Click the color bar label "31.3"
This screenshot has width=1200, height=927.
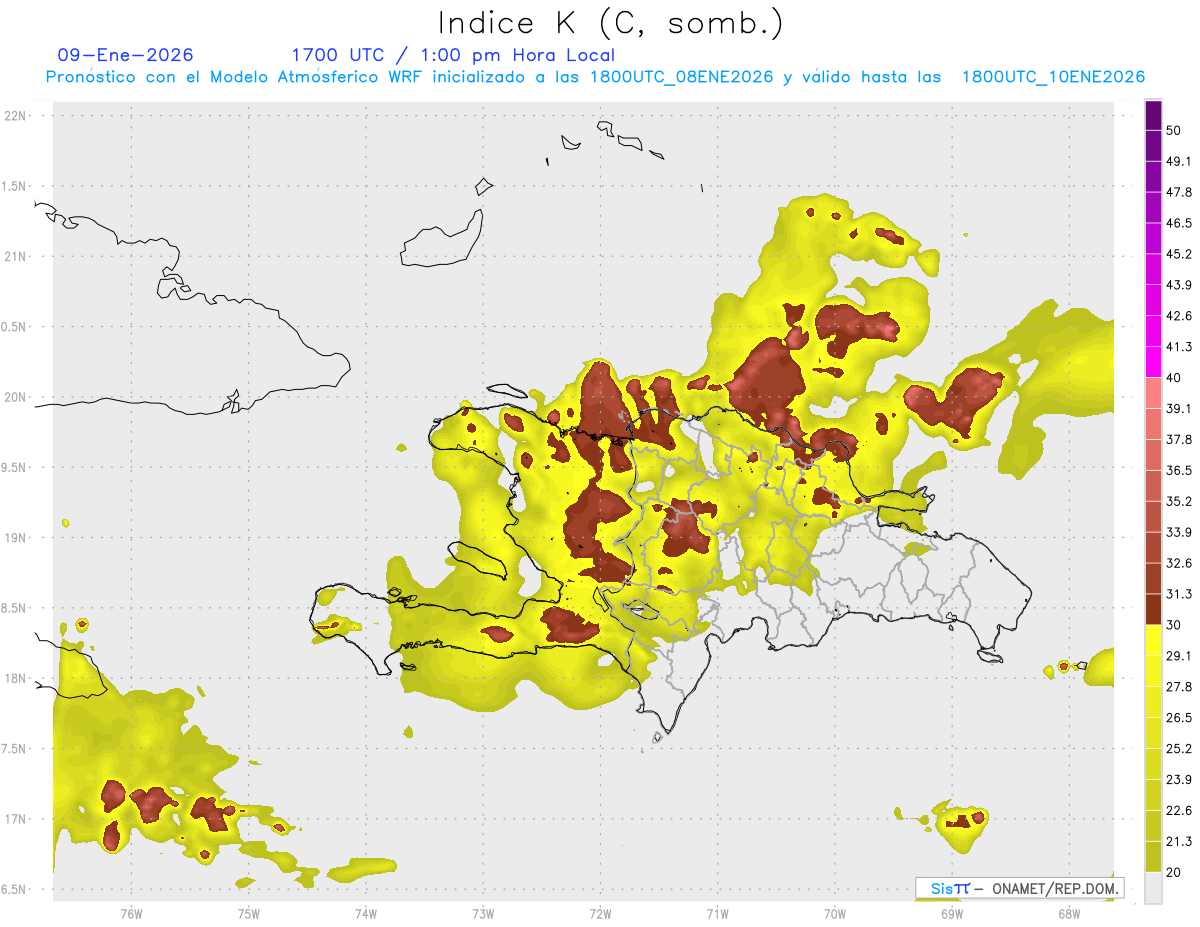pos(1179,594)
